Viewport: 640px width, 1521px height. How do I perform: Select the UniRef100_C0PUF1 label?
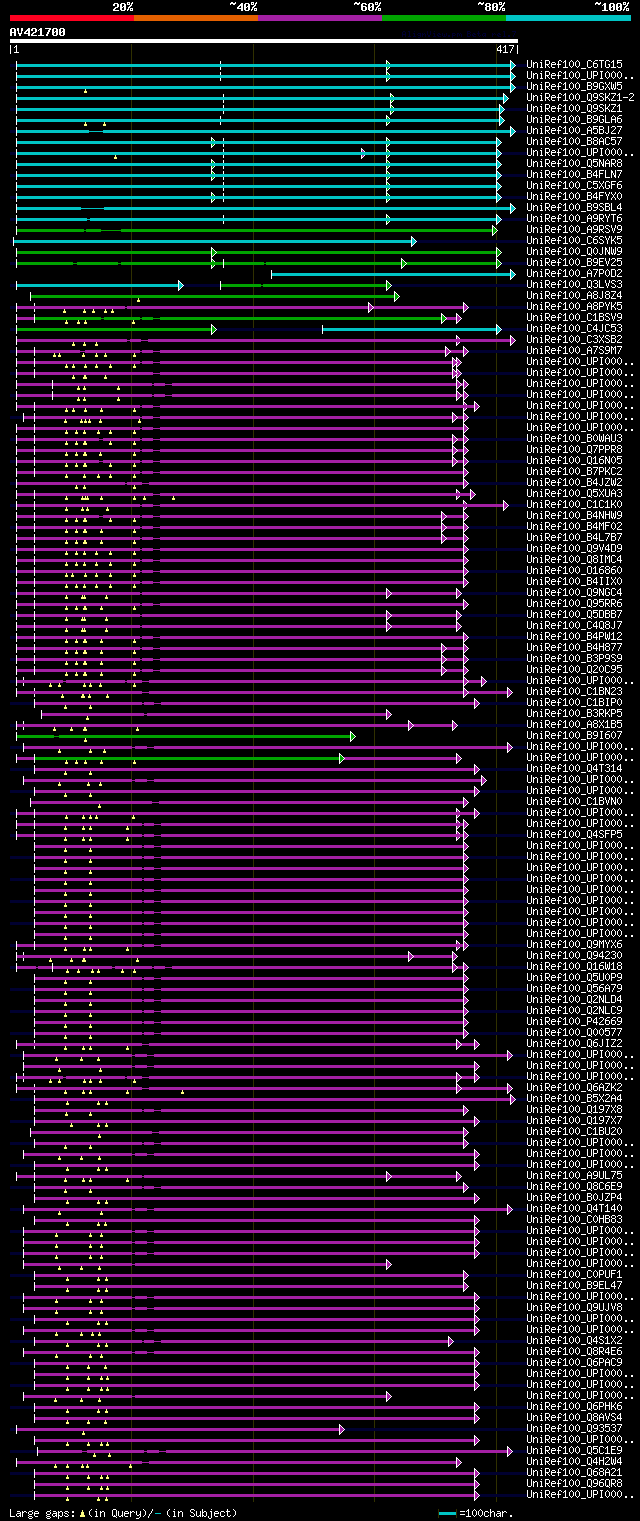[573, 1274]
